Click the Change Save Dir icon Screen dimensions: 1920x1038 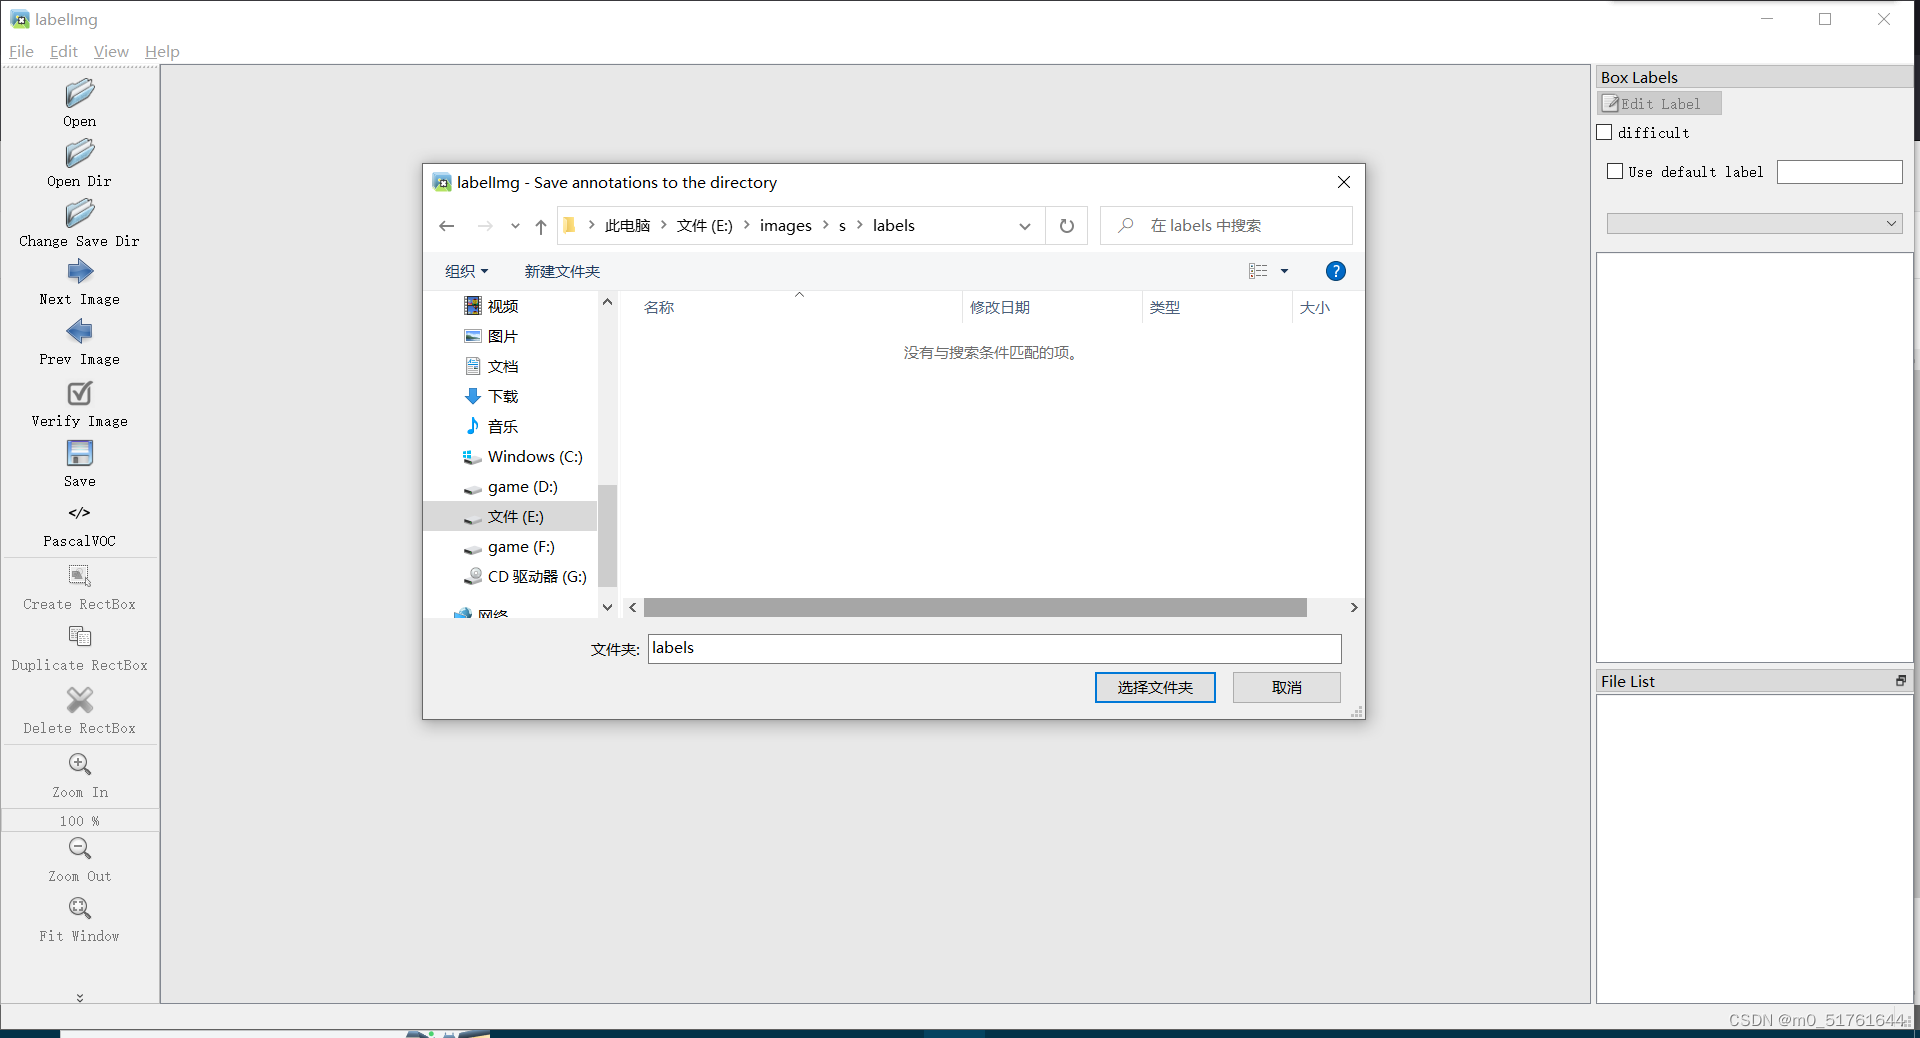pyautogui.click(x=80, y=213)
